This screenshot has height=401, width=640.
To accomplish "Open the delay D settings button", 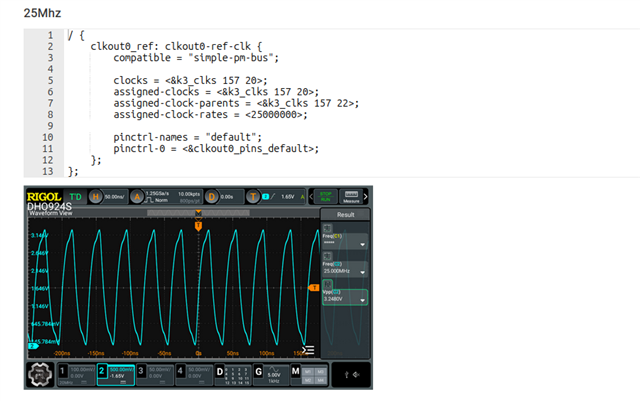I will tap(211, 197).
